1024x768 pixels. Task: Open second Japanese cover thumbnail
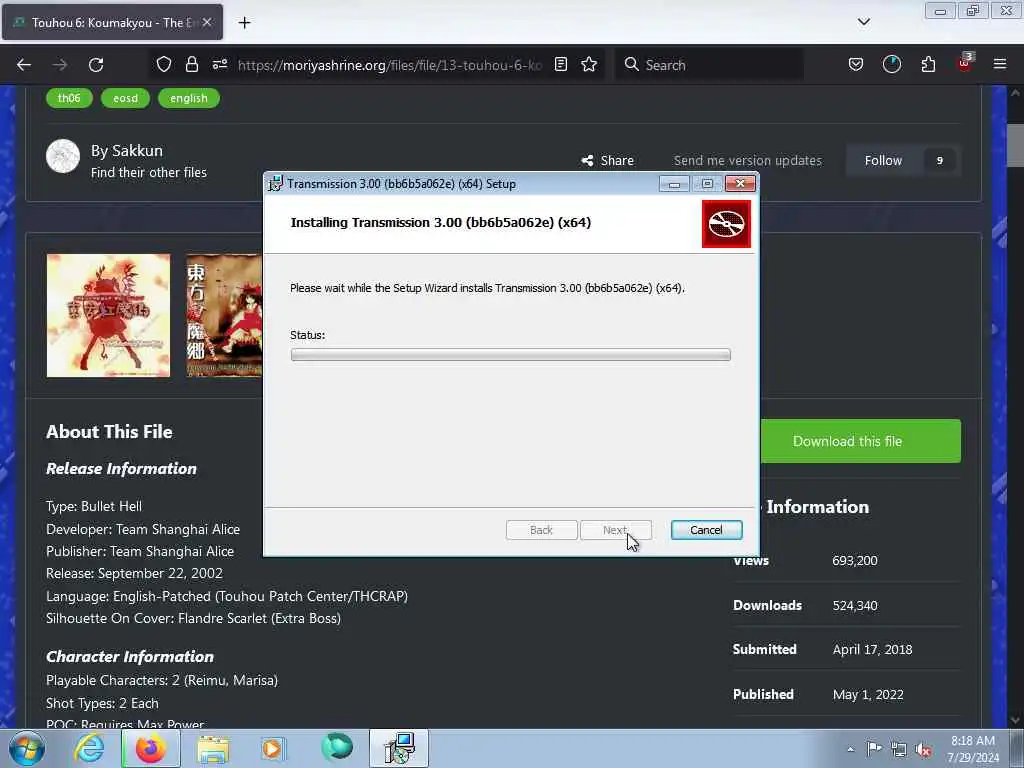coord(224,315)
